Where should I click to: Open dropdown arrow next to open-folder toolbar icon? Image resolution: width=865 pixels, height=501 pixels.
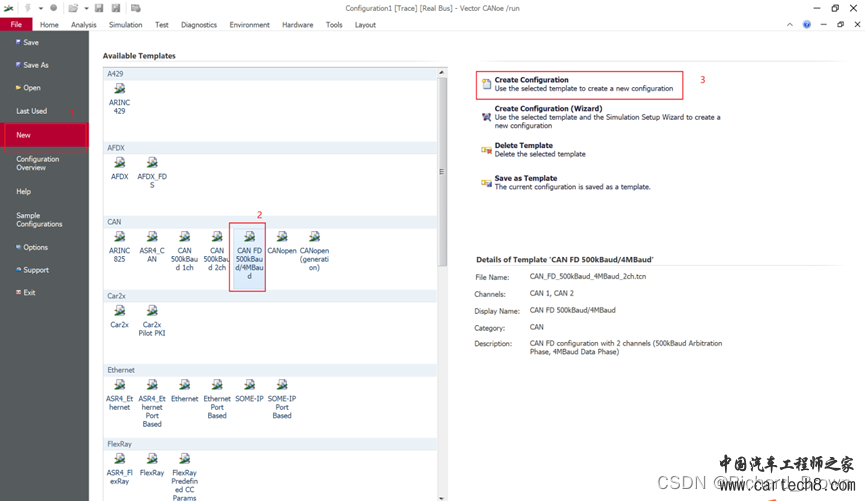86,9
